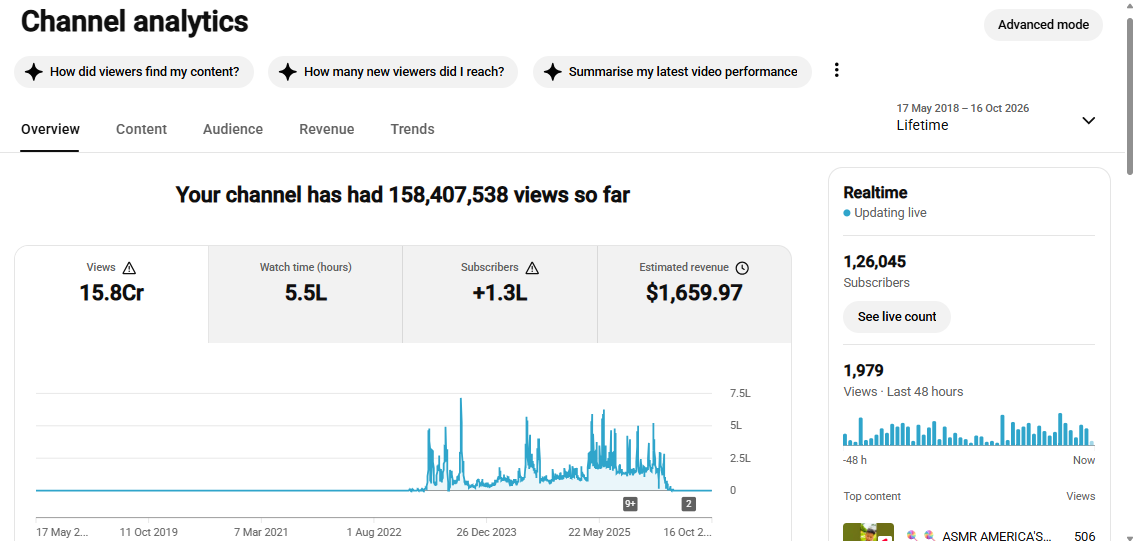Screen dimensions: 1134x541
Task: Switch to the Content tab
Action: [141, 129]
